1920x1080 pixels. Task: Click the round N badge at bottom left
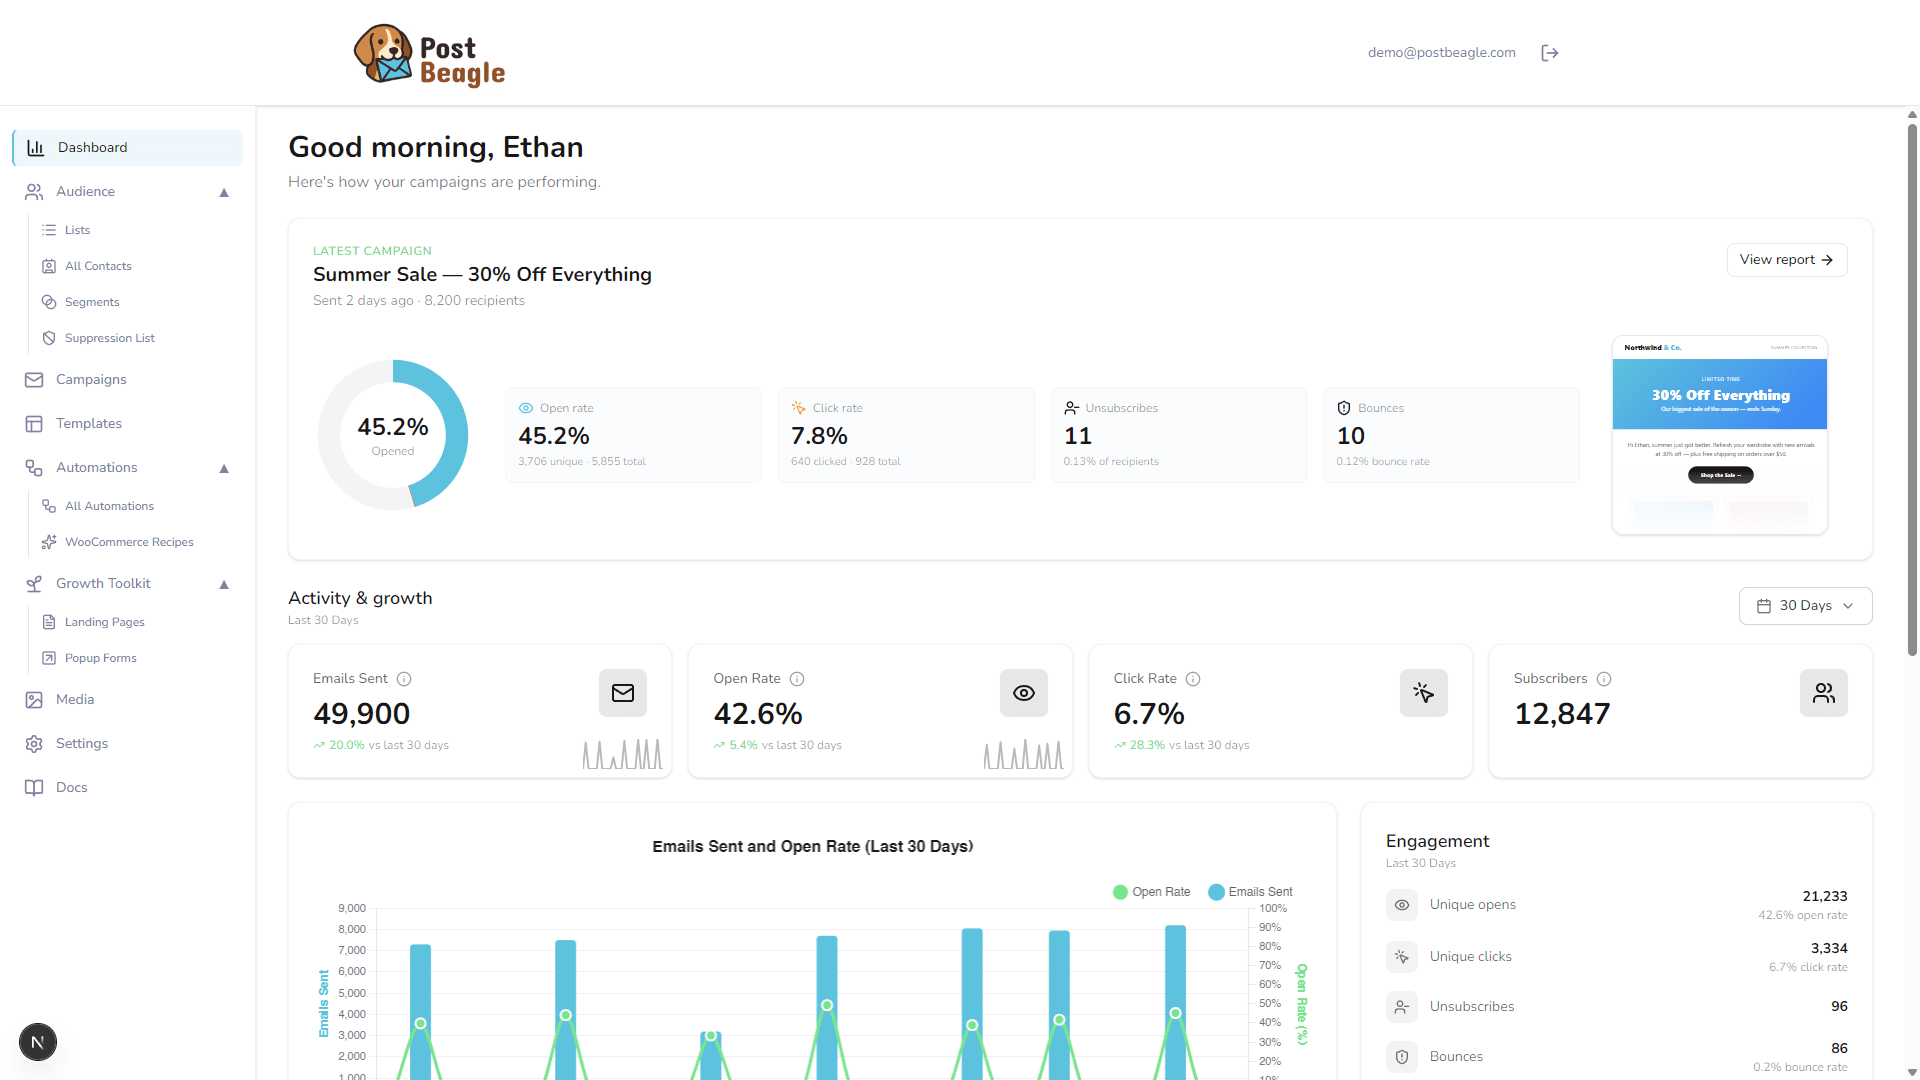tap(38, 1042)
